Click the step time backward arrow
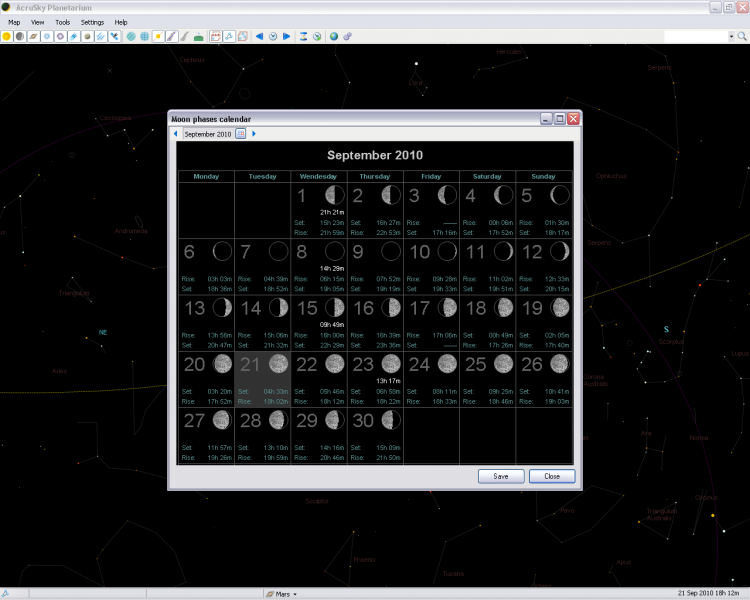The height and width of the screenshot is (600, 750). point(259,36)
